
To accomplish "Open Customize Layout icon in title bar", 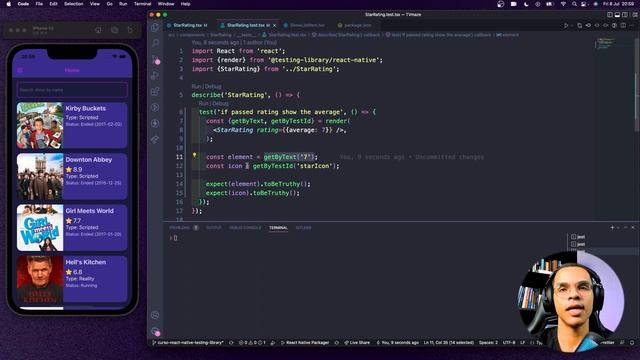I will [x=635, y=15].
